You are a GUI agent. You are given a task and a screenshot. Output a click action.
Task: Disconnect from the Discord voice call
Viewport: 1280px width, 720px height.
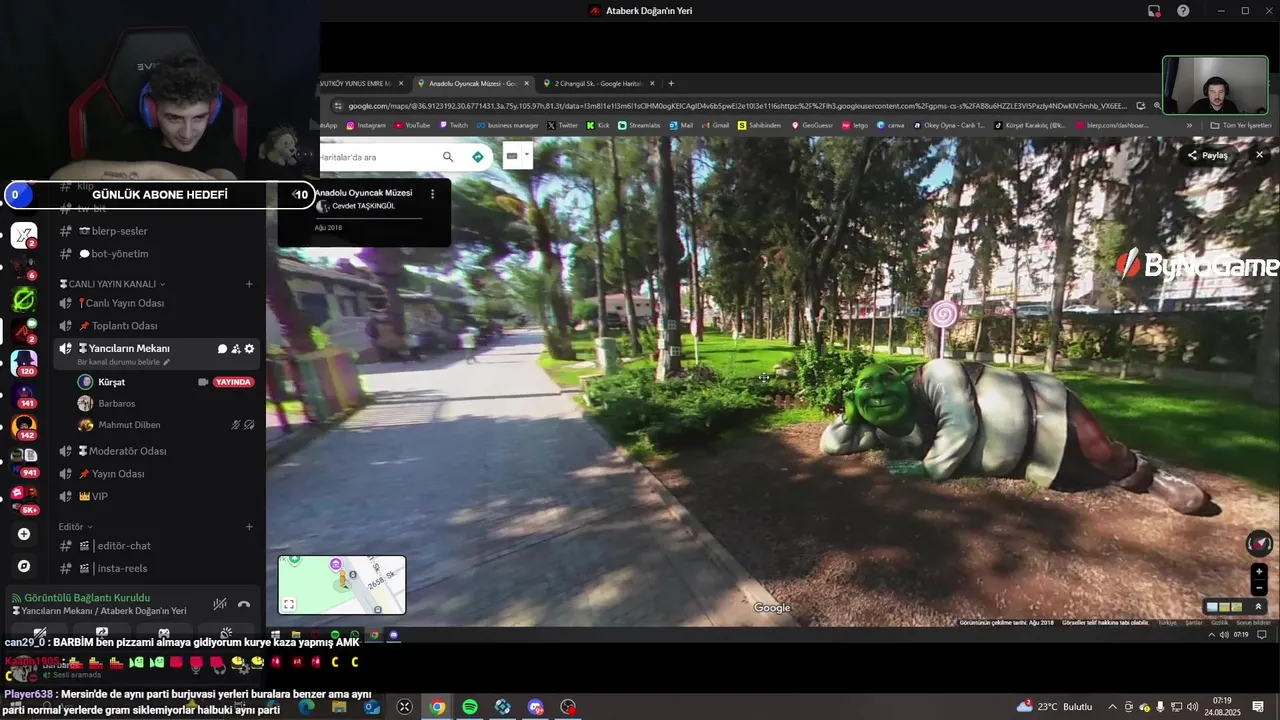[243, 604]
